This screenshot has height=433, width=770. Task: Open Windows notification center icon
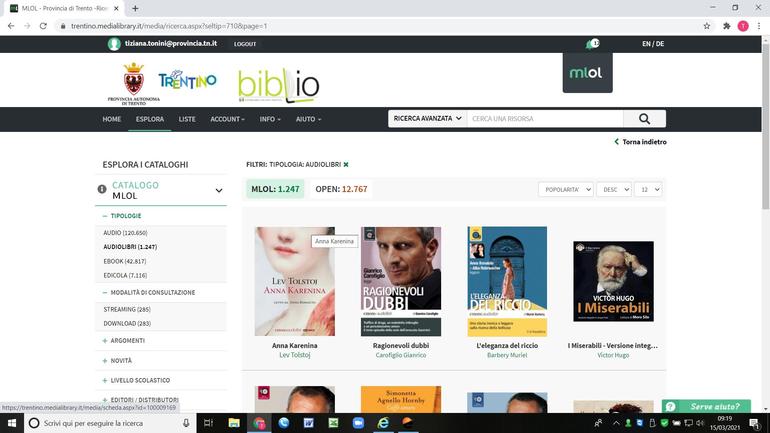pos(754,423)
